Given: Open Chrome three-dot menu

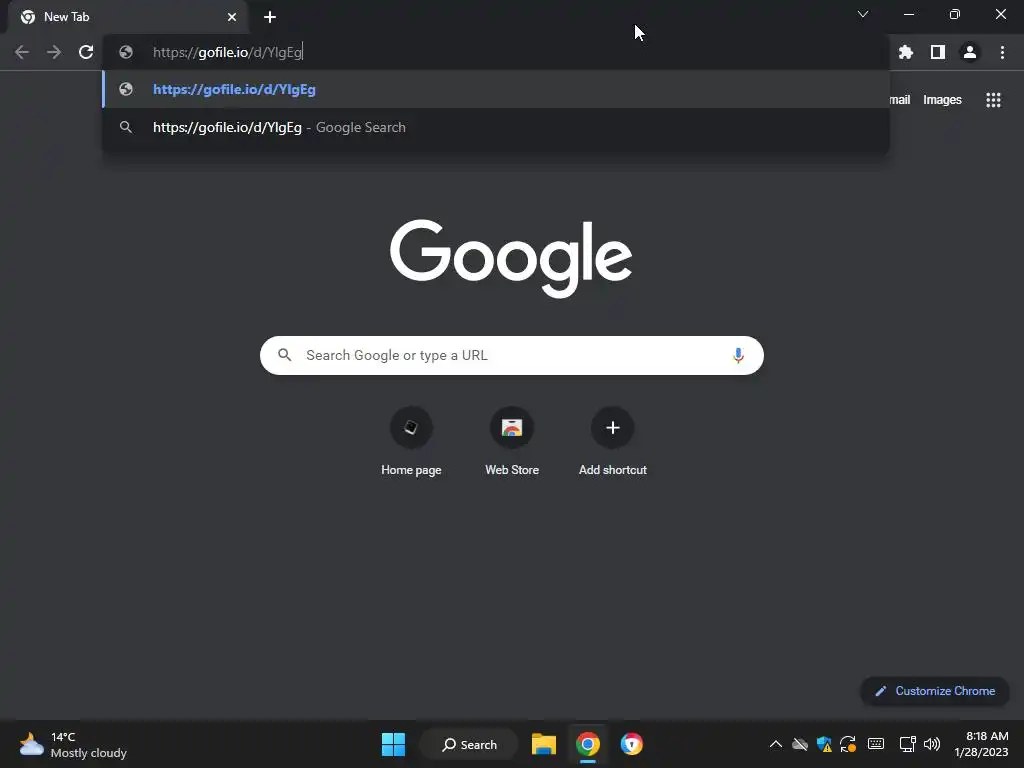Looking at the screenshot, I should 1002,52.
